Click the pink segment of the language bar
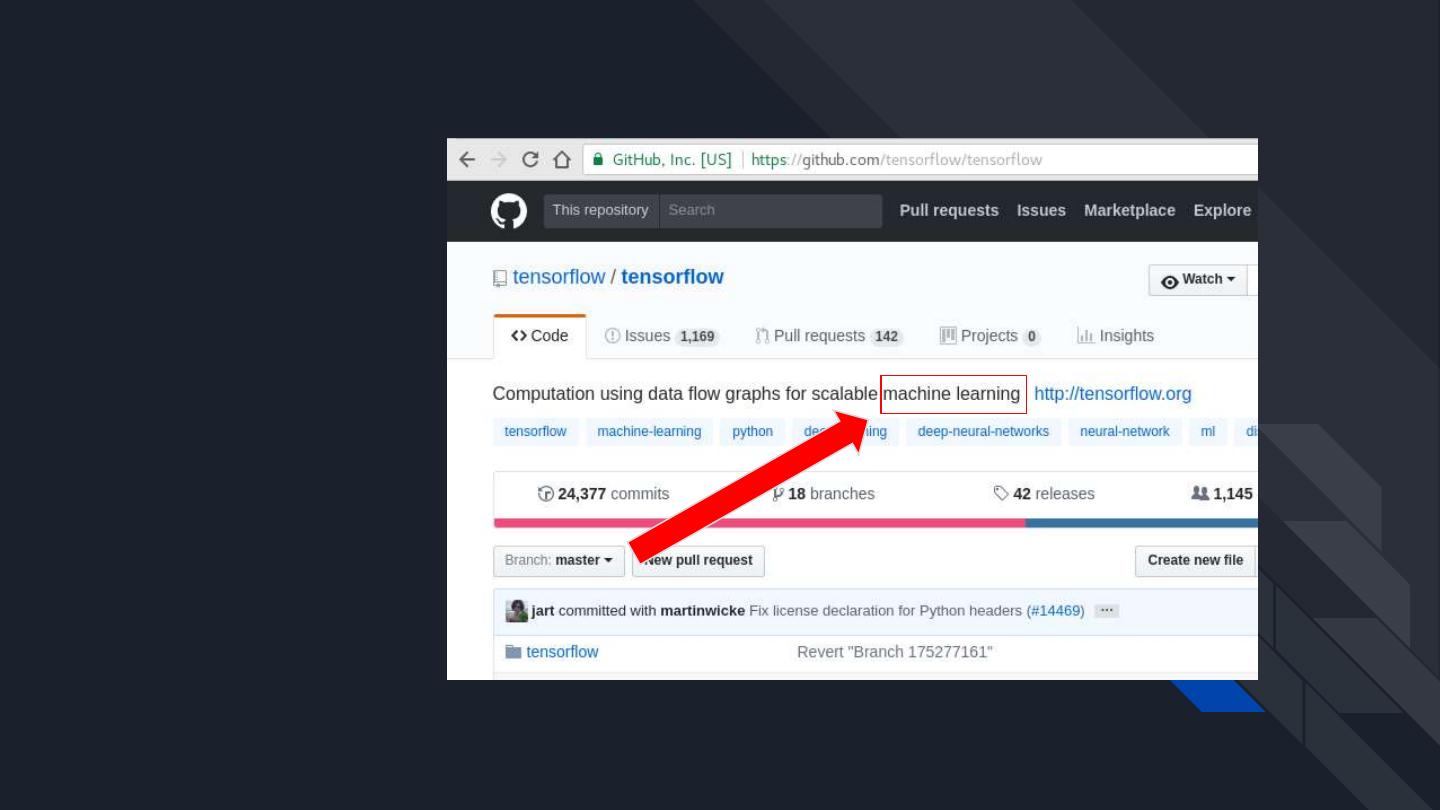Viewport: 1440px width, 810px height. click(759, 523)
